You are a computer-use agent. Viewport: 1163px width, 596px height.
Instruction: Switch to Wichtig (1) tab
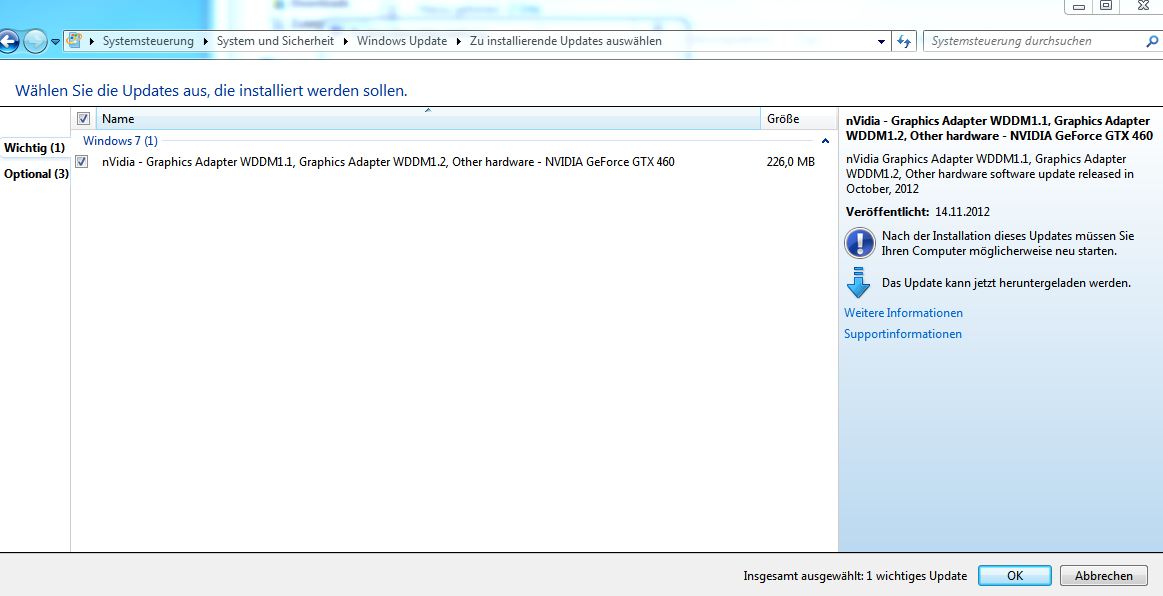[34, 148]
